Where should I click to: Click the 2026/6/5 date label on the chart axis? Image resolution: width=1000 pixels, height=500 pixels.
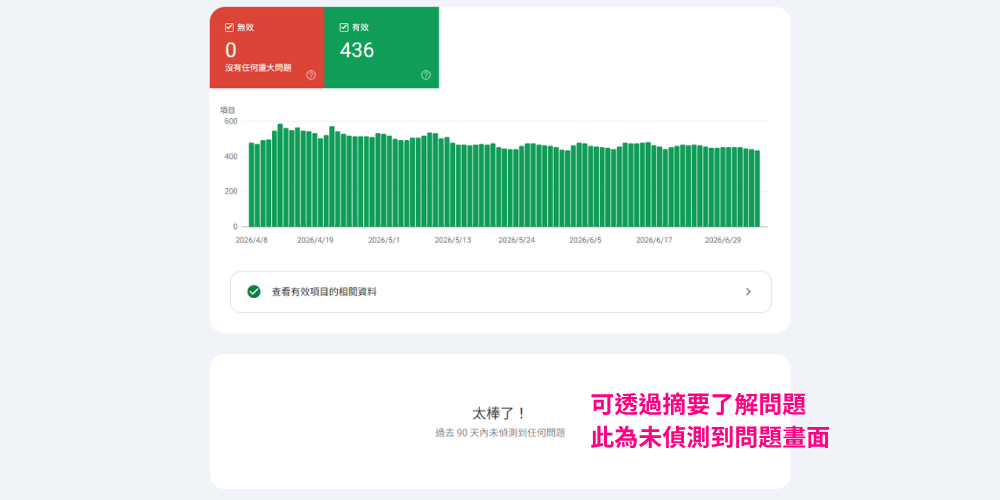(x=585, y=240)
